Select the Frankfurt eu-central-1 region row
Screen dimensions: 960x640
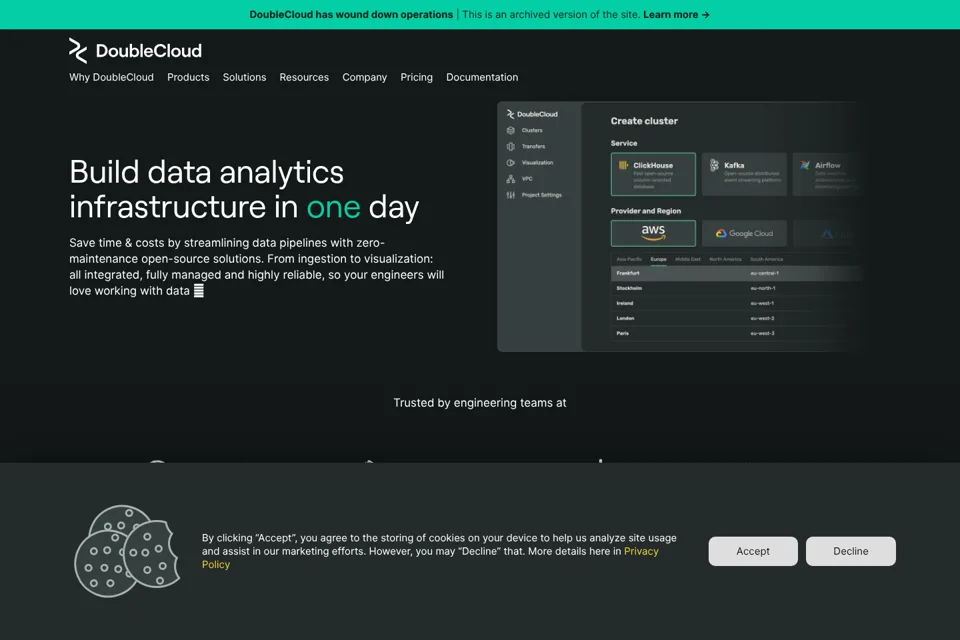click(737, 273)
